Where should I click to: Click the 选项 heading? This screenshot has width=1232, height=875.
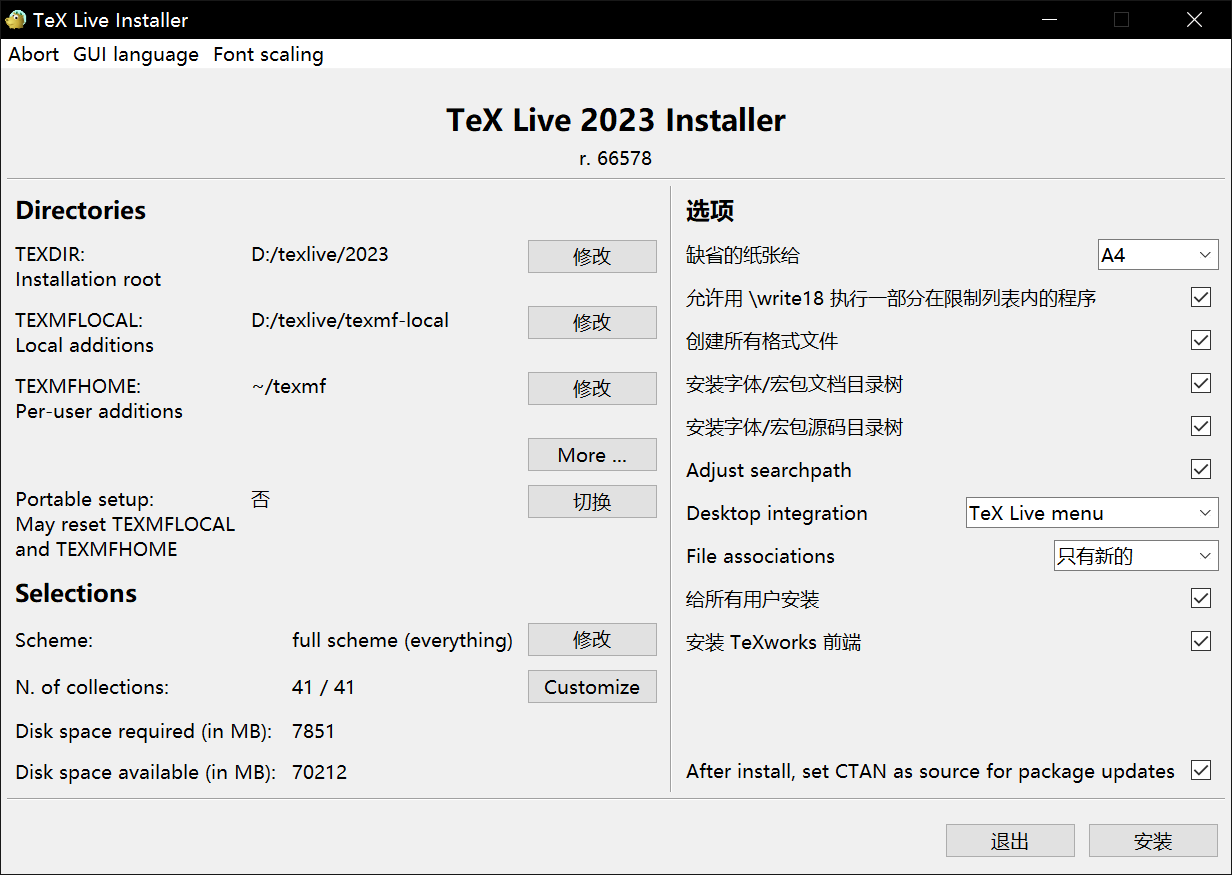point(710,211)
